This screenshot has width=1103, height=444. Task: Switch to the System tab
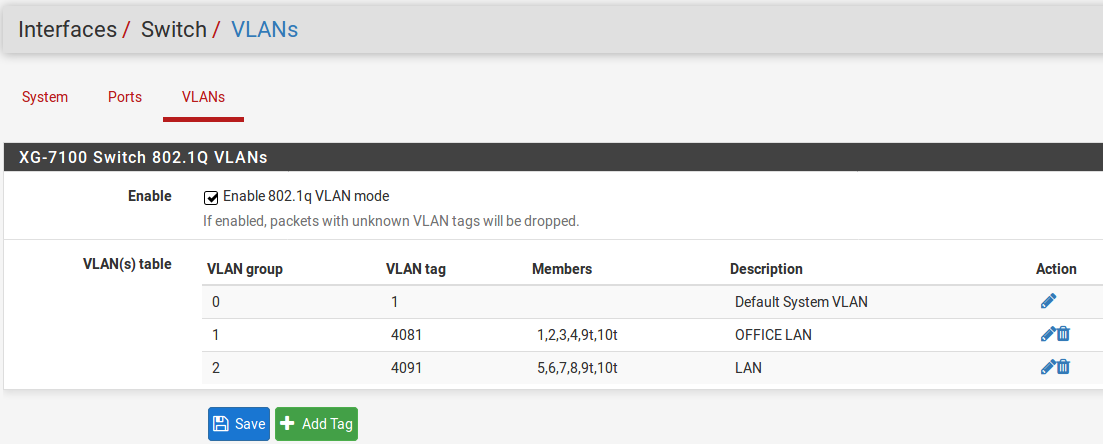(45, 97)
